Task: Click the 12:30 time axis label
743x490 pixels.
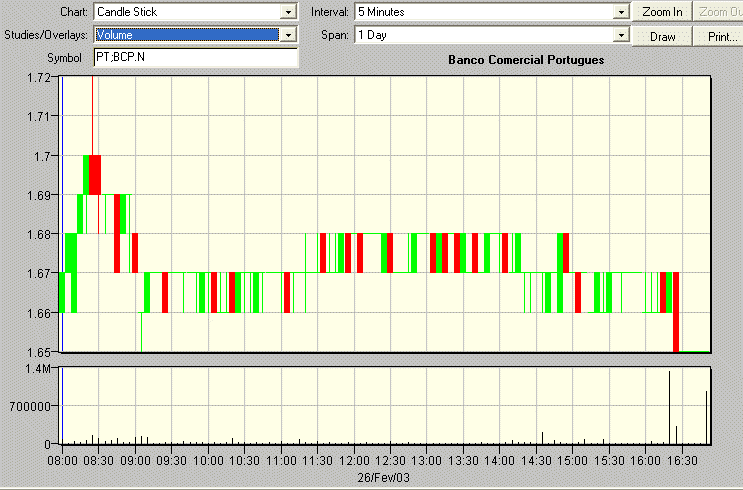Action: (x=390, y=460)
